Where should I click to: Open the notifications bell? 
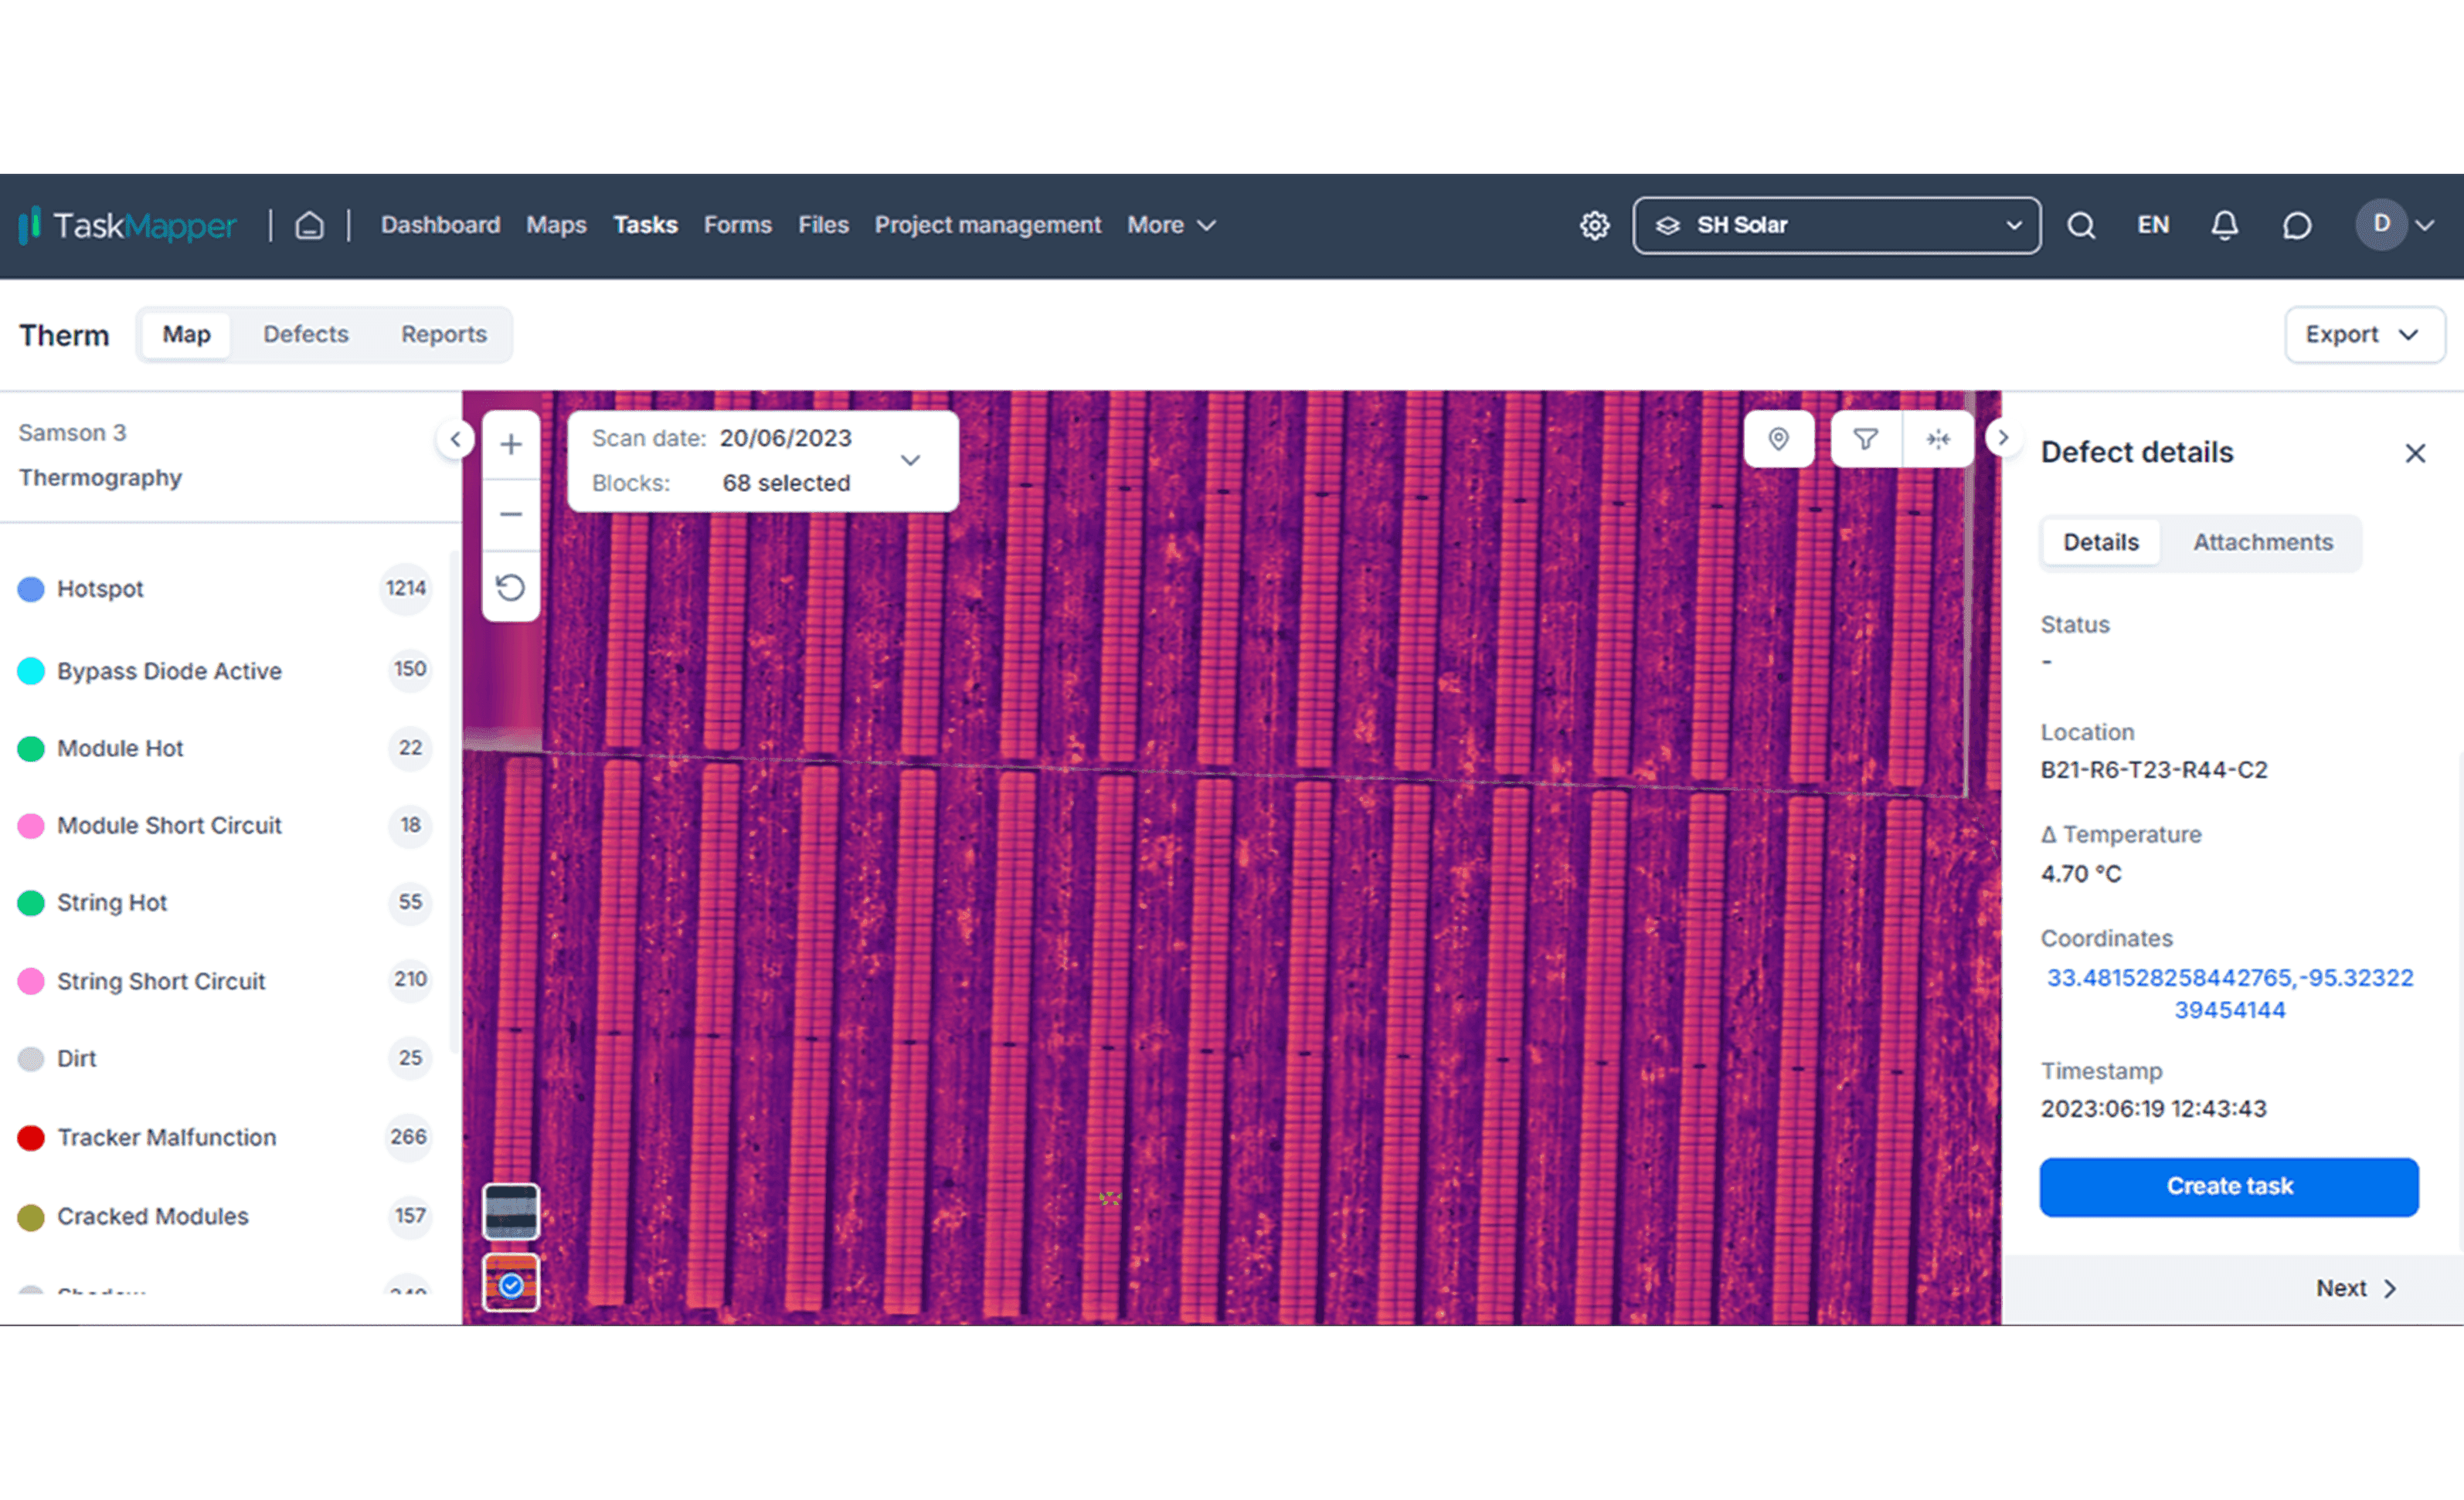coord(2224,225)
